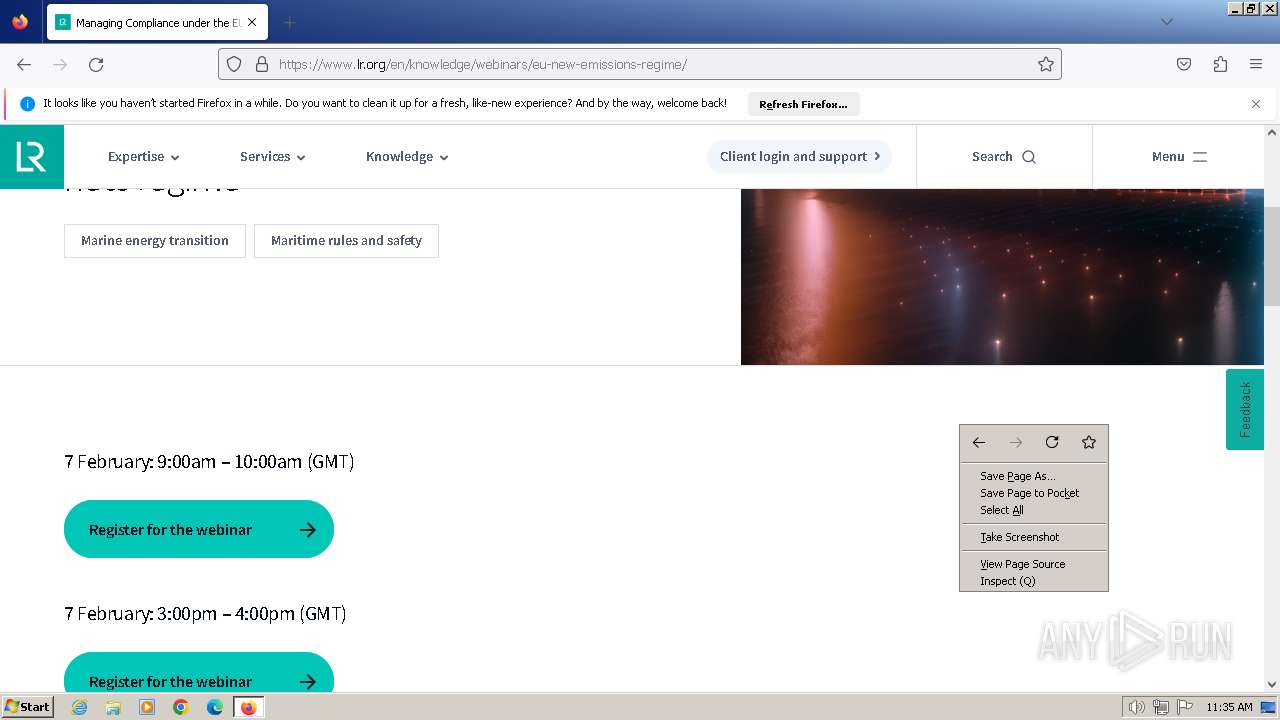Open Extensions puzzle icon
The height and width of the screenshot is (720, 1280).
[1220, 64]
